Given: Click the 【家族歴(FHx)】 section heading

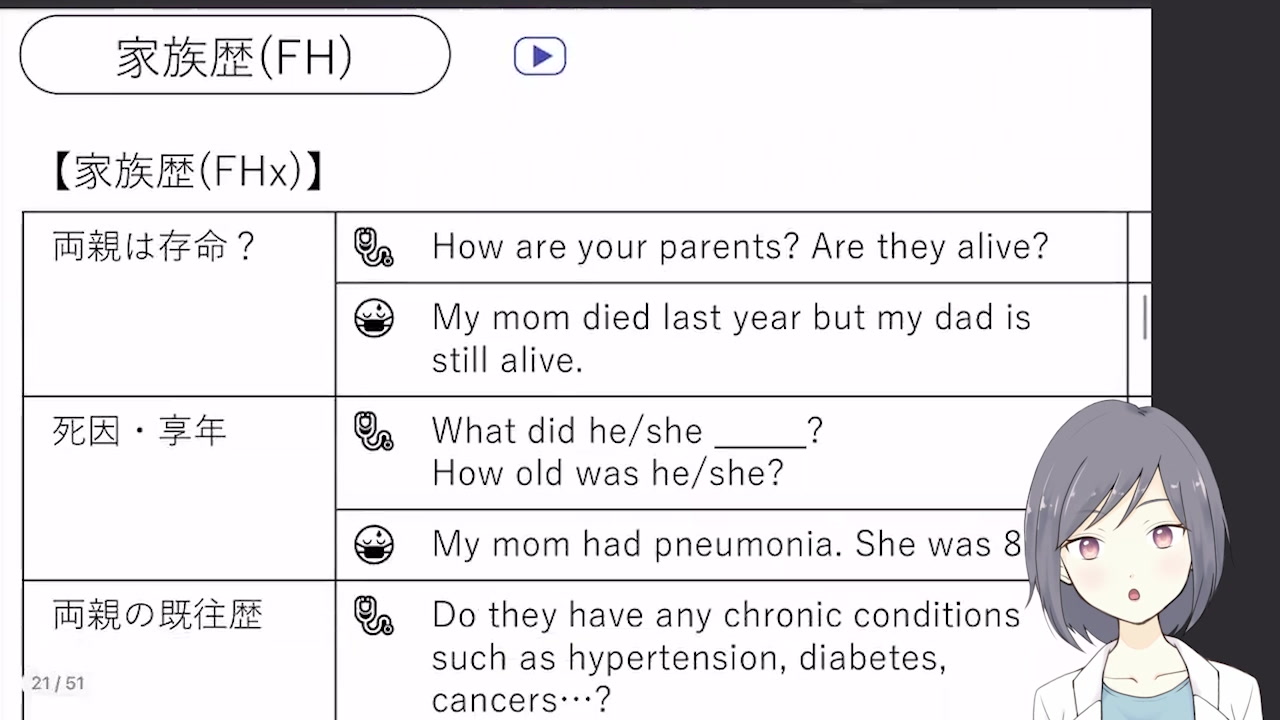Looking at the screenshot, I should pyautogui.click(x=187, y=172).
